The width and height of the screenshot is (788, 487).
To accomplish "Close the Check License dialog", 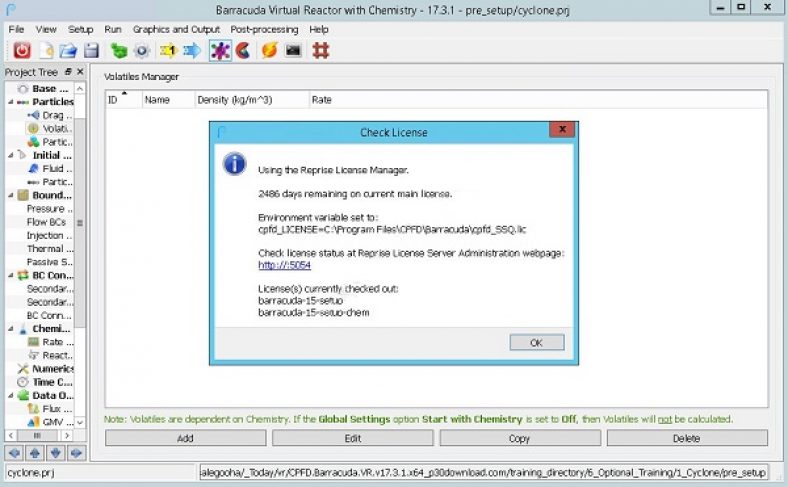I will click(562, 130).
